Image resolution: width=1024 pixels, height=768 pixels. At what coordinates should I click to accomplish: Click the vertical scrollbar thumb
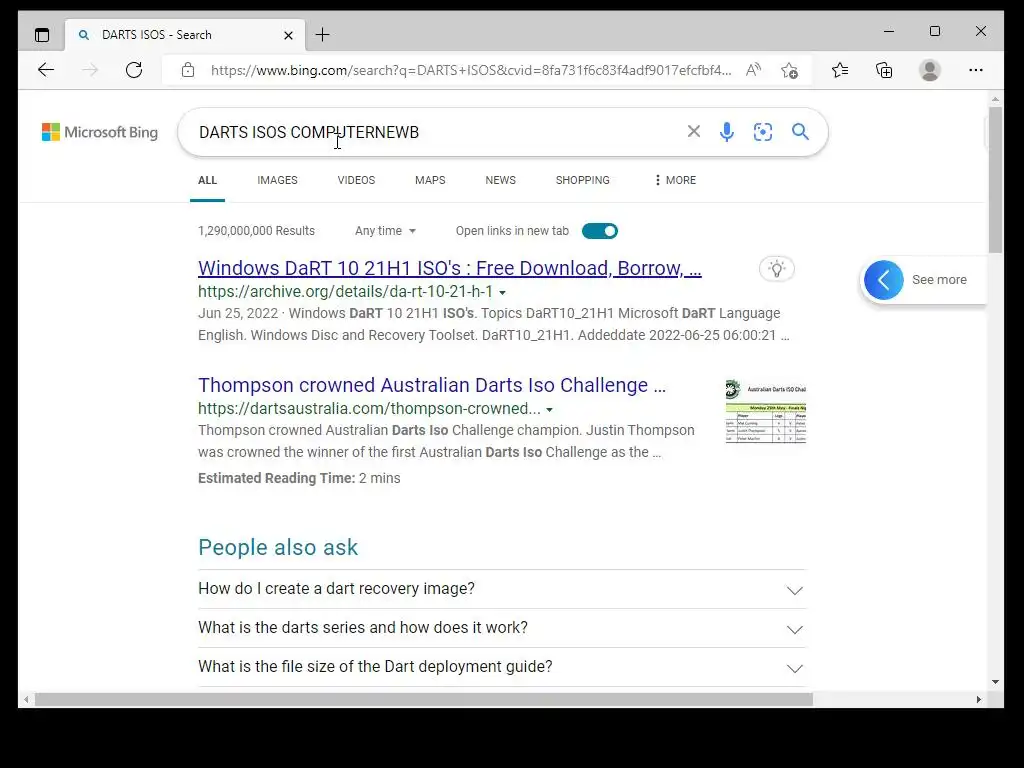pyautogui.click(x=995, y=180)
